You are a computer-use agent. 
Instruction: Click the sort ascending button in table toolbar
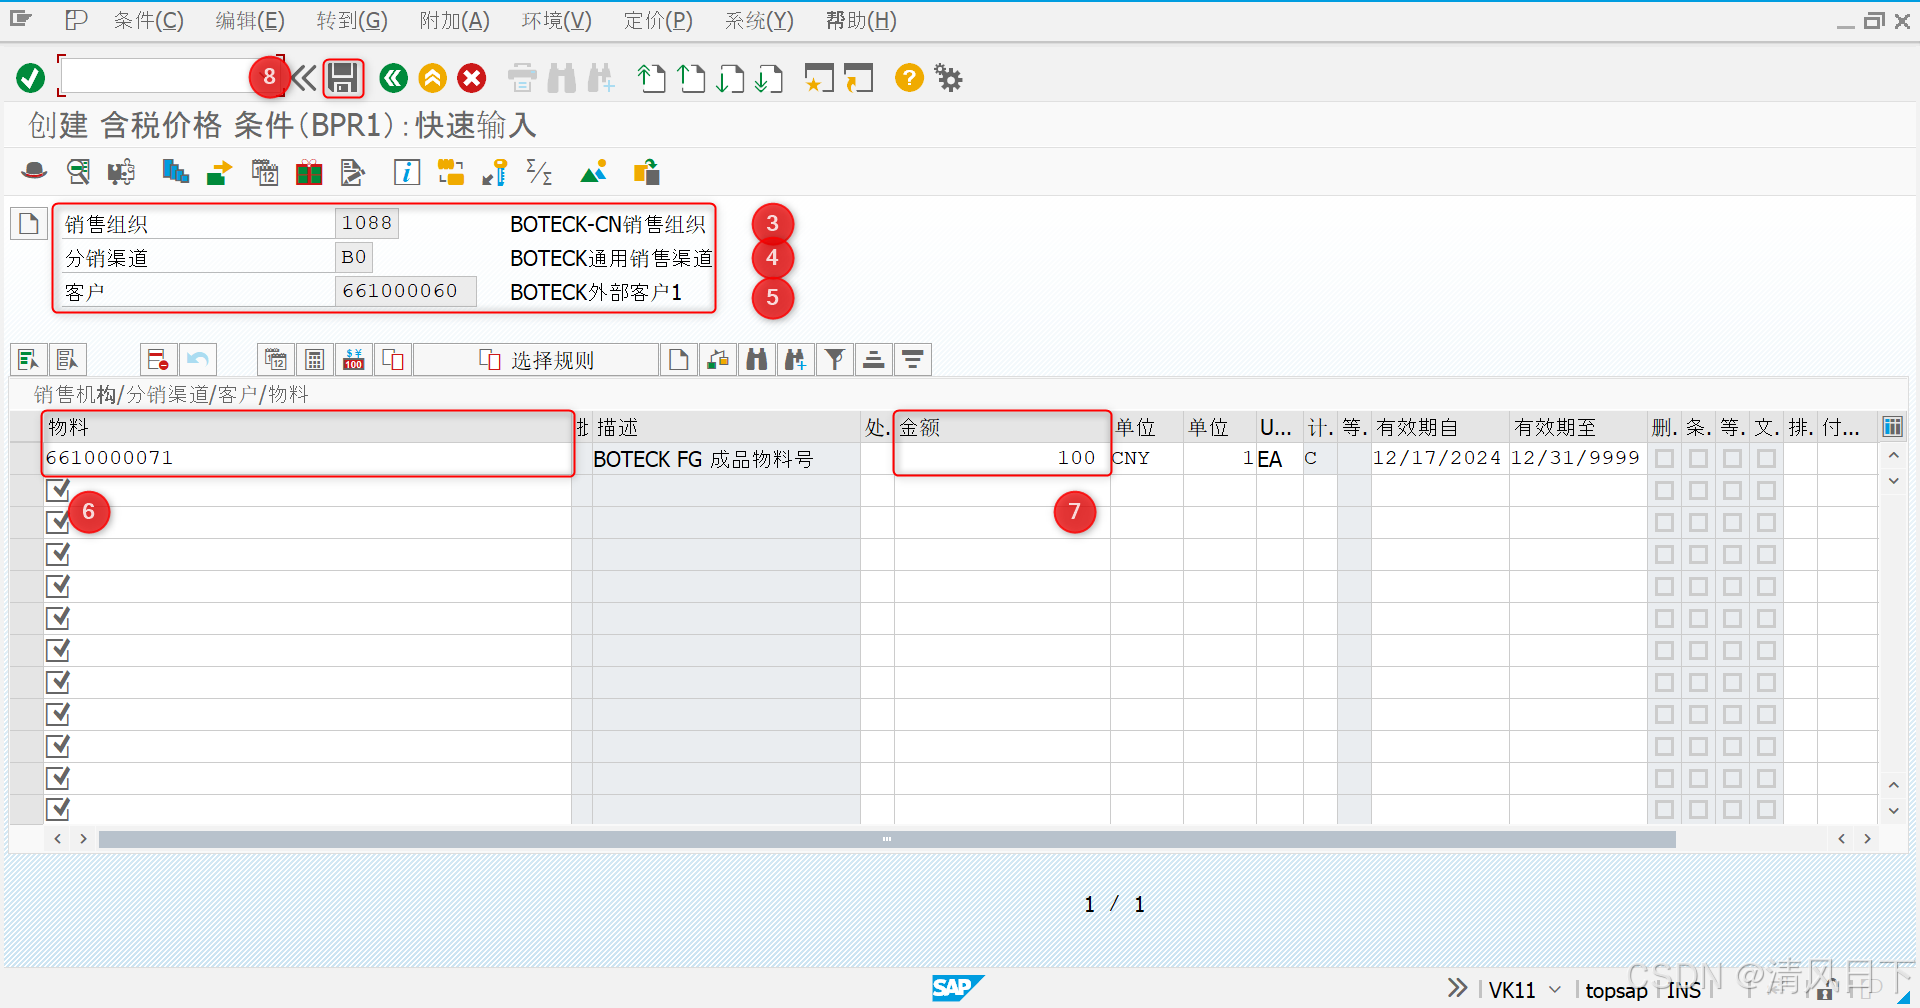pos(874,359)
